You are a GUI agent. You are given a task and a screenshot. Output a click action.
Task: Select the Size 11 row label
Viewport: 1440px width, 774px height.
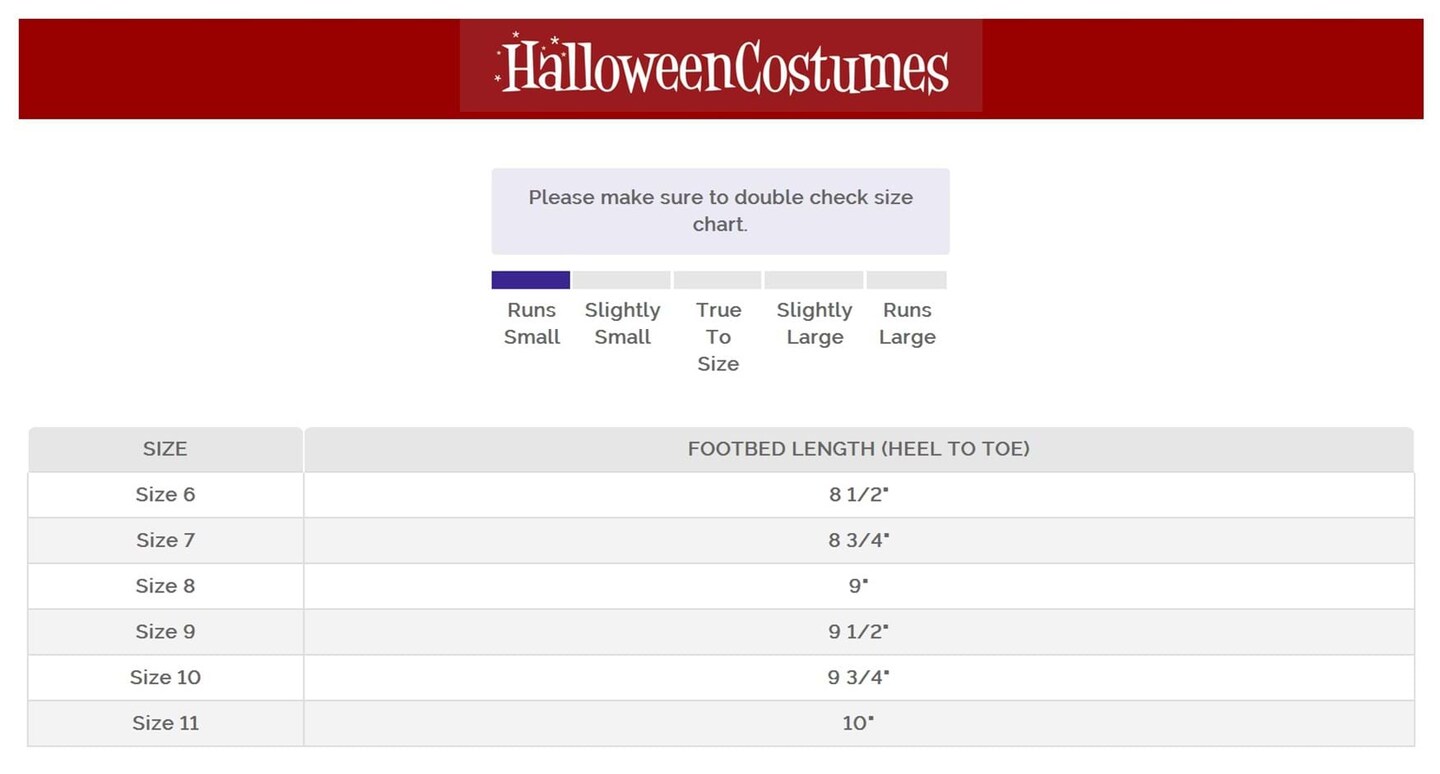click(165, 723)
